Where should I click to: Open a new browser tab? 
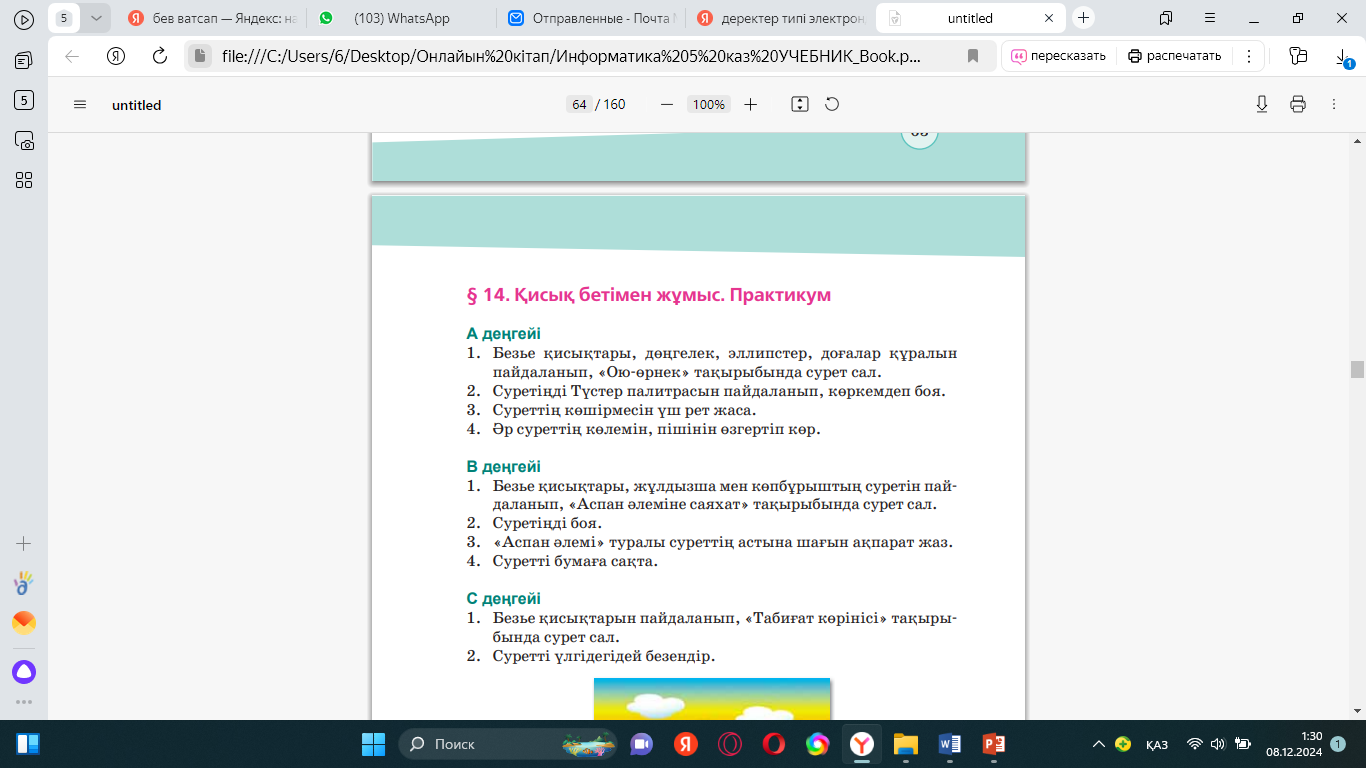[x=1084, y=18]
